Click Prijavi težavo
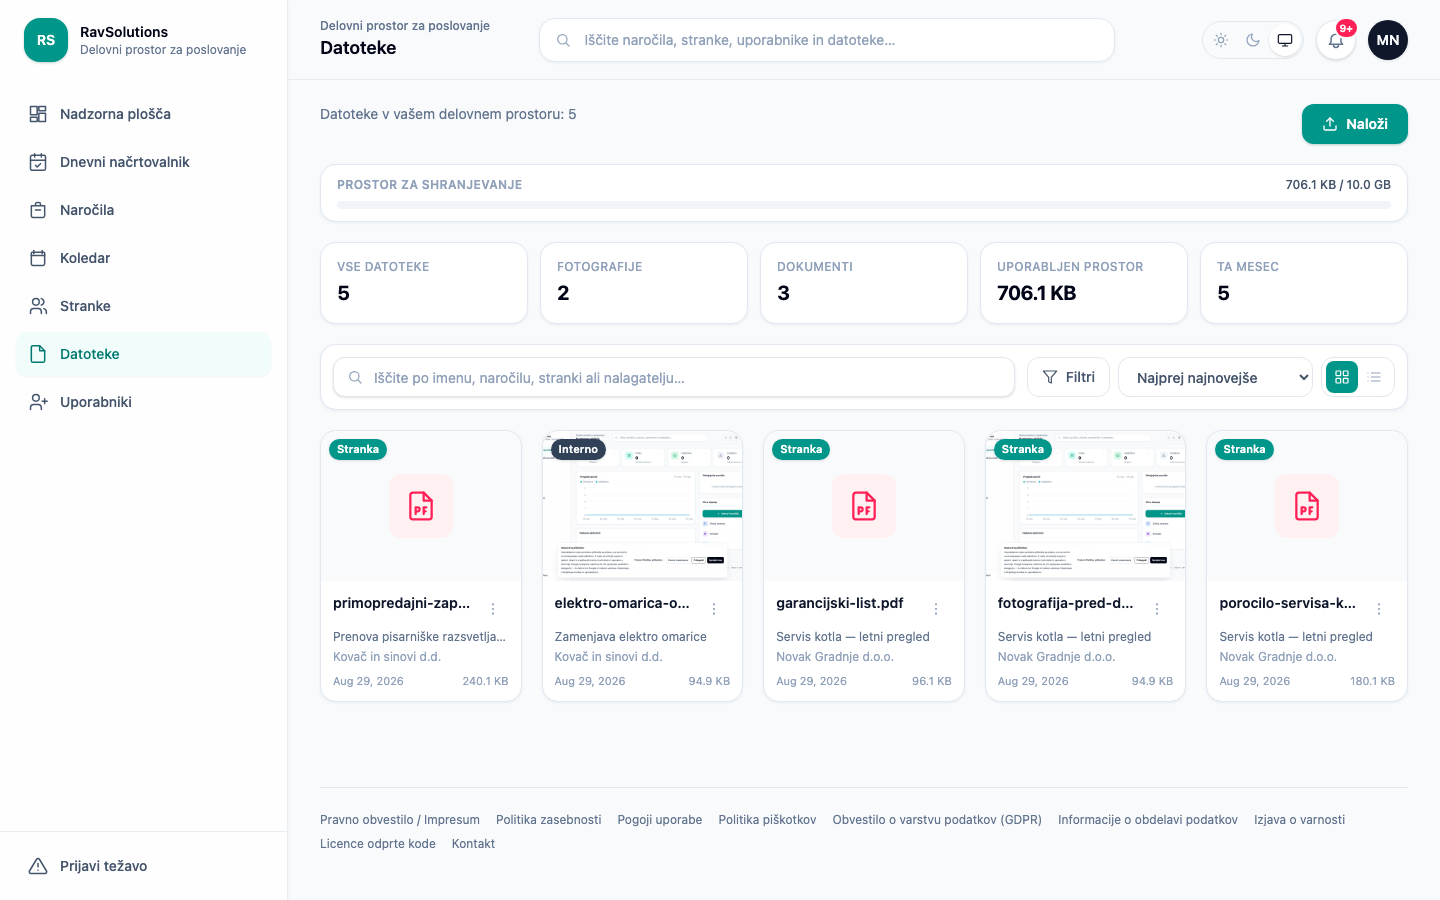1440x900 pixels. click(x=144, y=866)
